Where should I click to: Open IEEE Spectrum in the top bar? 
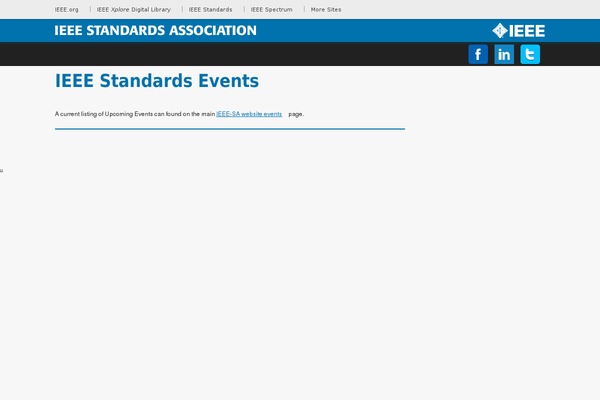click(272, 10)
